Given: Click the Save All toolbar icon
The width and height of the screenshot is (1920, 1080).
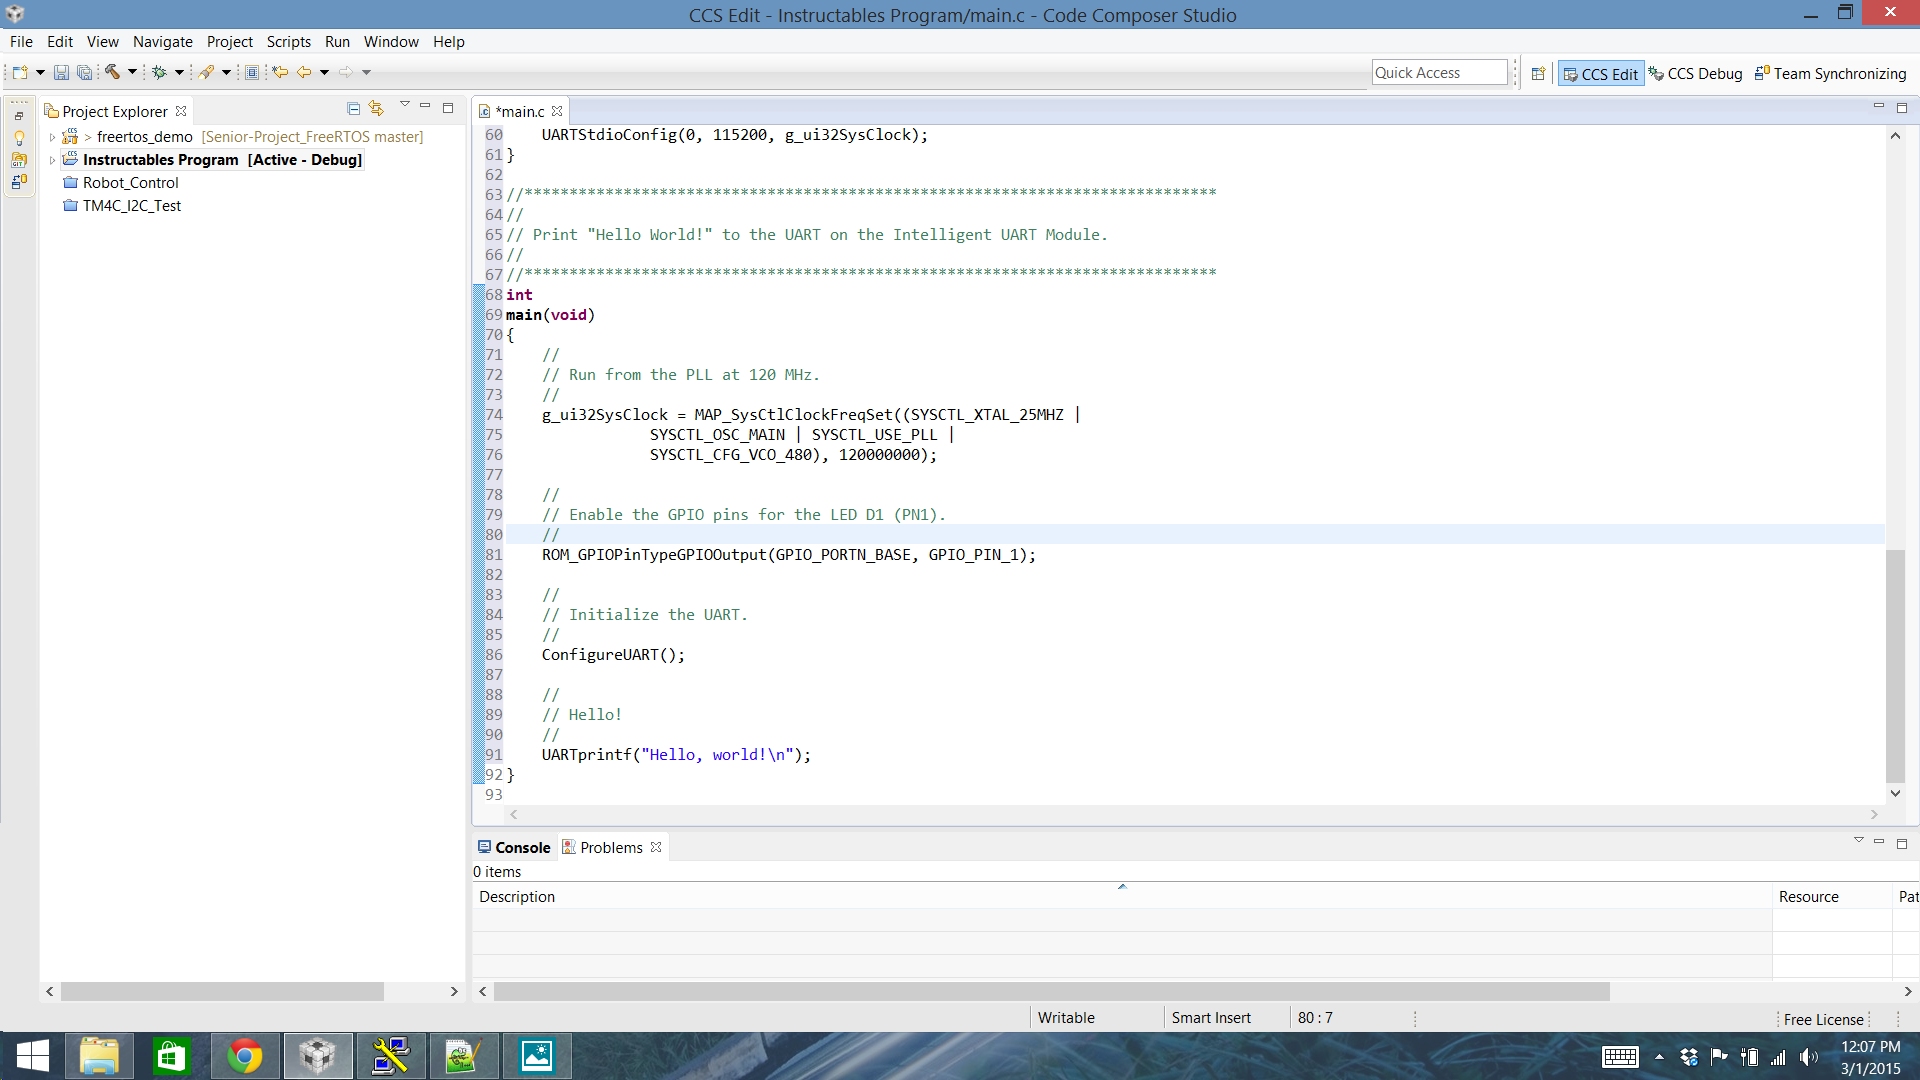Looking at the screenshot, I should click(x=84, y=72).
